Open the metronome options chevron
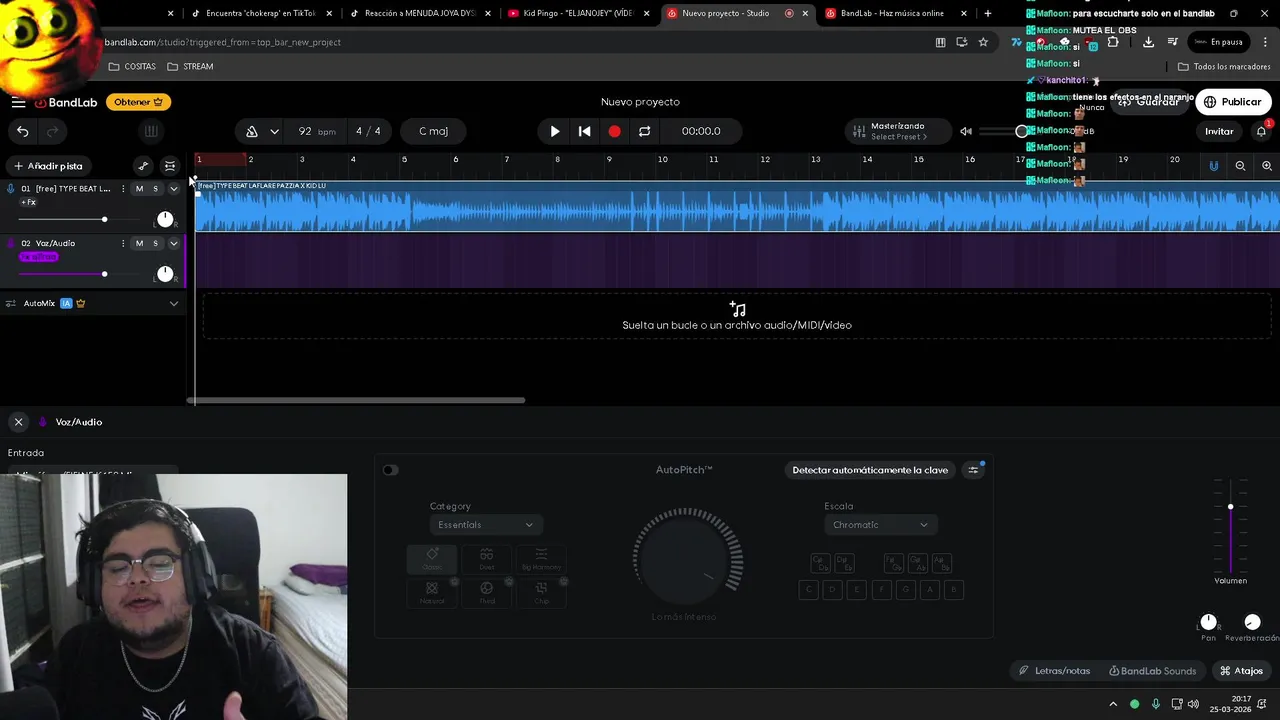This screenshot has height=720, width=1280. 274,131
